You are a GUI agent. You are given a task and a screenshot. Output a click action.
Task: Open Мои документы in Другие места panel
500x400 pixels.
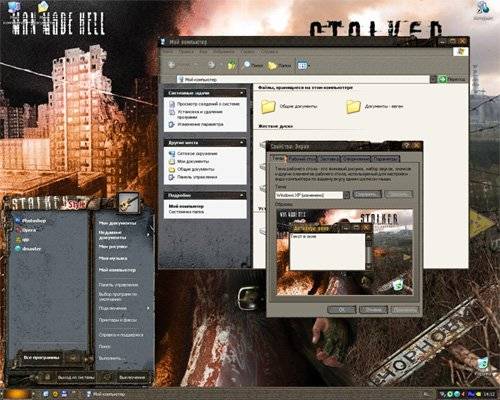click(x=189, y=161)
